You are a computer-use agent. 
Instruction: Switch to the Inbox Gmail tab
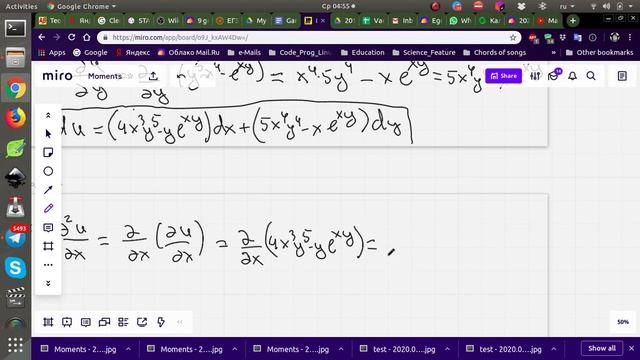402,20
